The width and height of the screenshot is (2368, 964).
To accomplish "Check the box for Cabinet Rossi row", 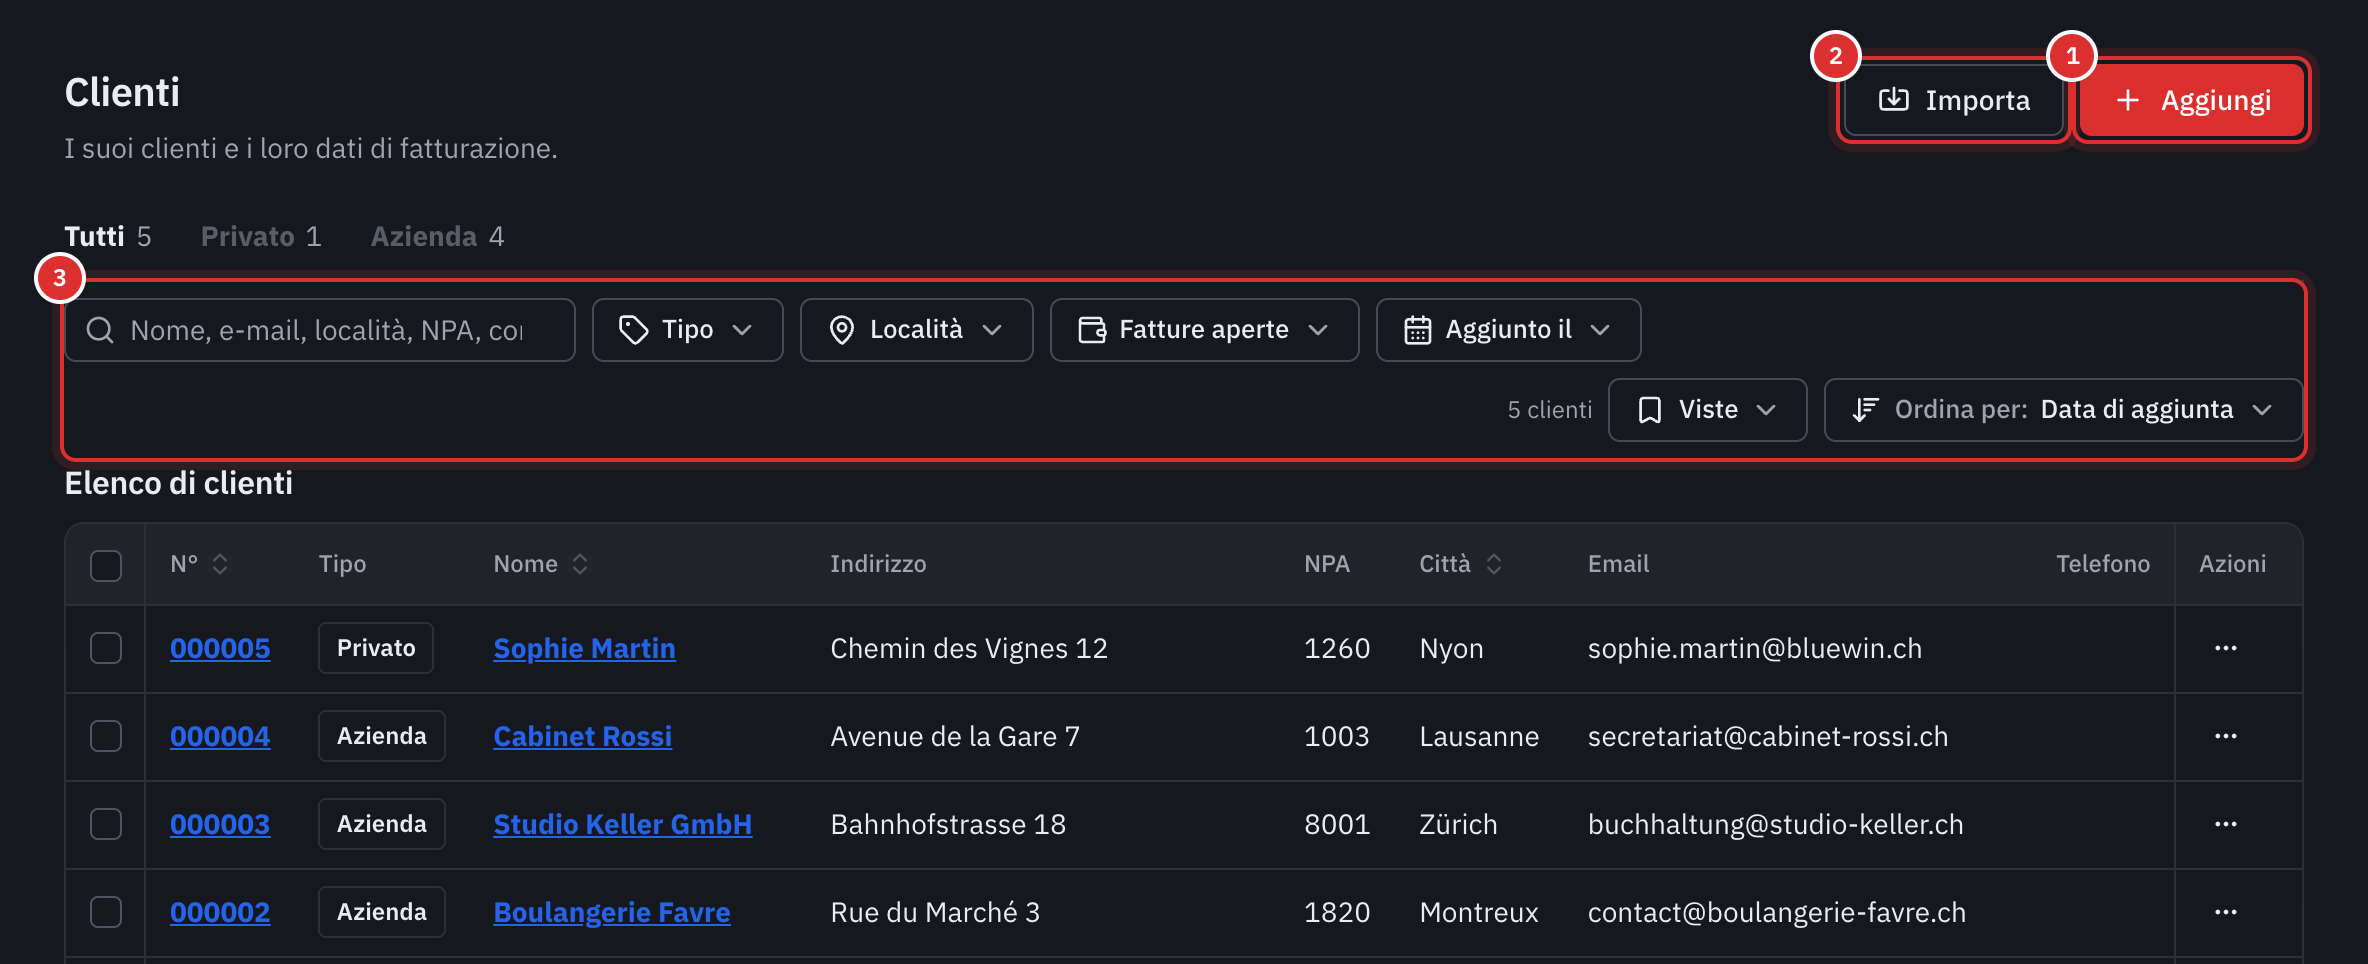I will (x=106, y=736).
